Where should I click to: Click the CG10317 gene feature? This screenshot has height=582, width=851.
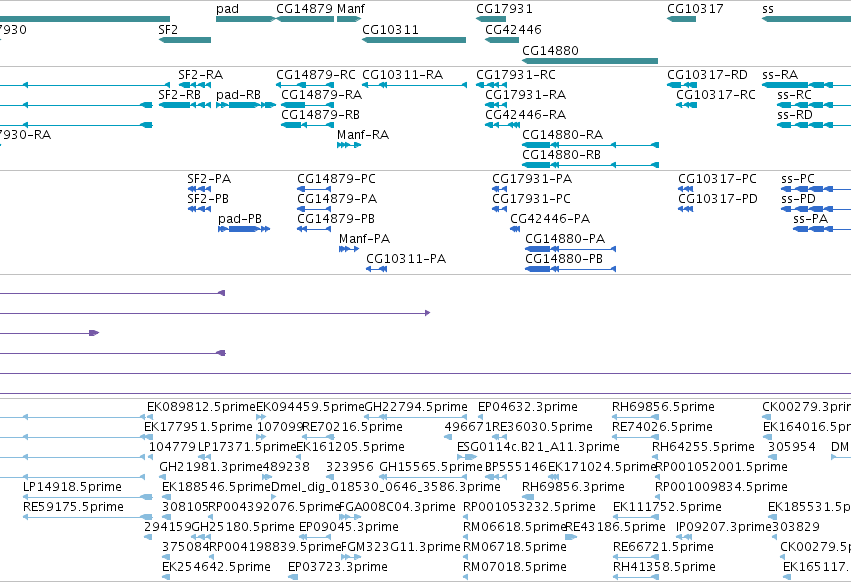pyautogui.click(x=681, y=19)
